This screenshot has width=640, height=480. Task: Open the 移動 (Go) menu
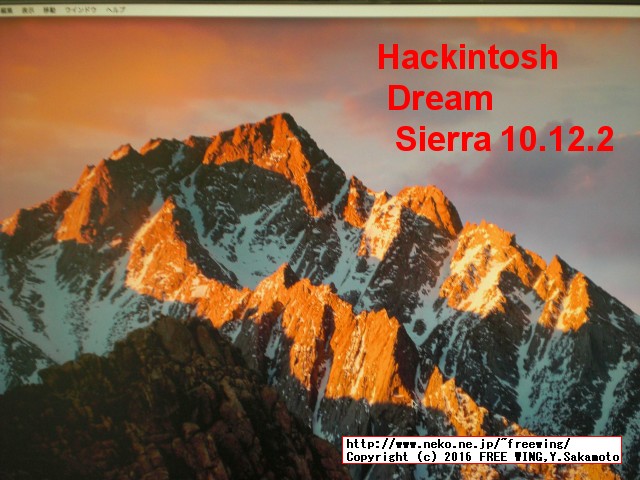(x=49, y=10)
